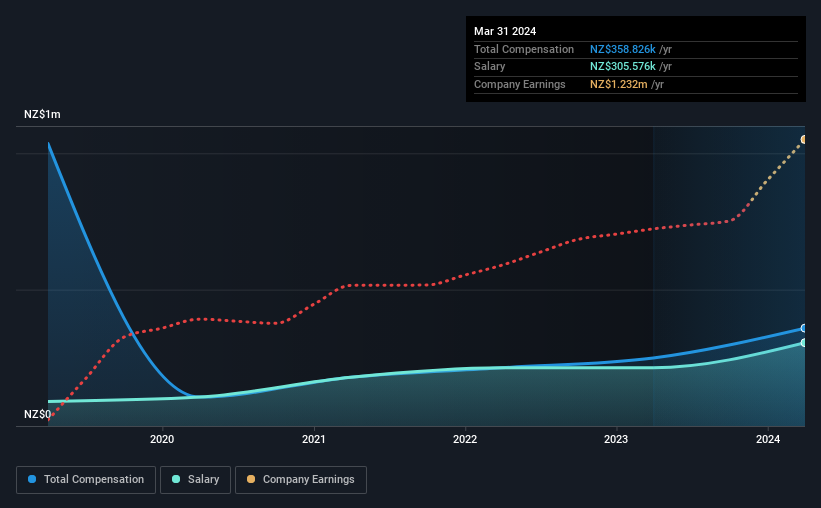
Task: Click the 2023 x-axis label
Action: [x=616, y=439]
